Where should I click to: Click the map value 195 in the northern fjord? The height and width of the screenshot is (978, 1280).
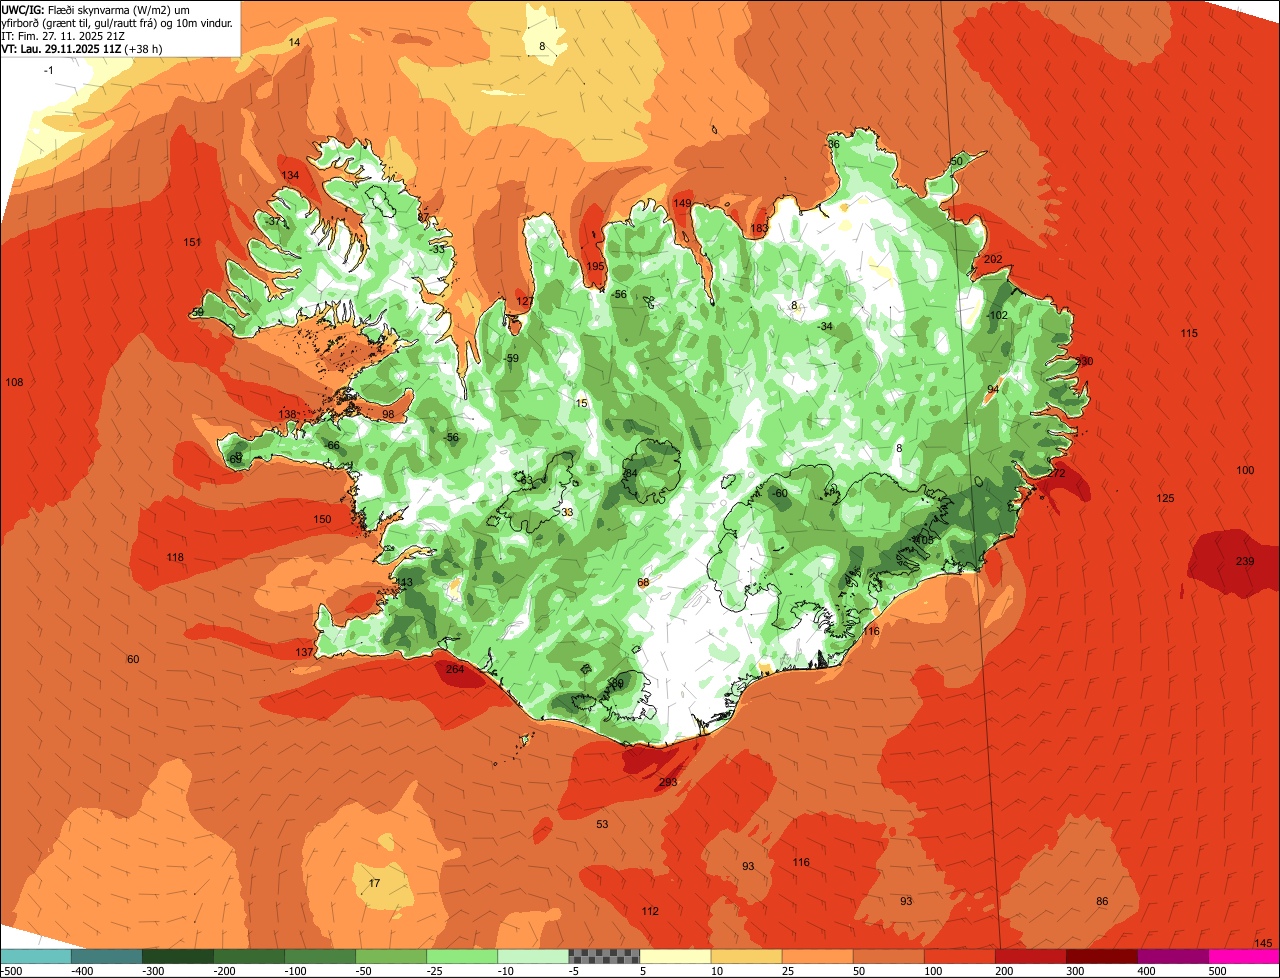(596, 266)
